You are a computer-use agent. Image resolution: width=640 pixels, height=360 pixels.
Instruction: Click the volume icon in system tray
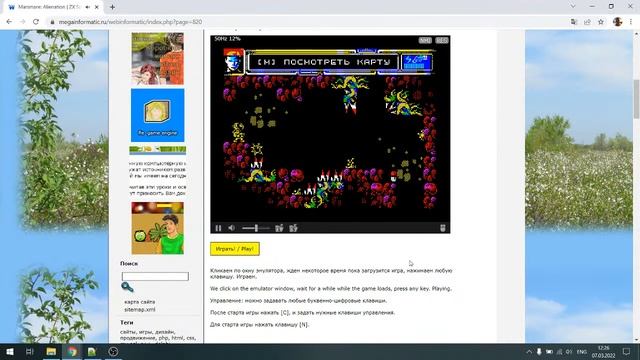[569, 352]
